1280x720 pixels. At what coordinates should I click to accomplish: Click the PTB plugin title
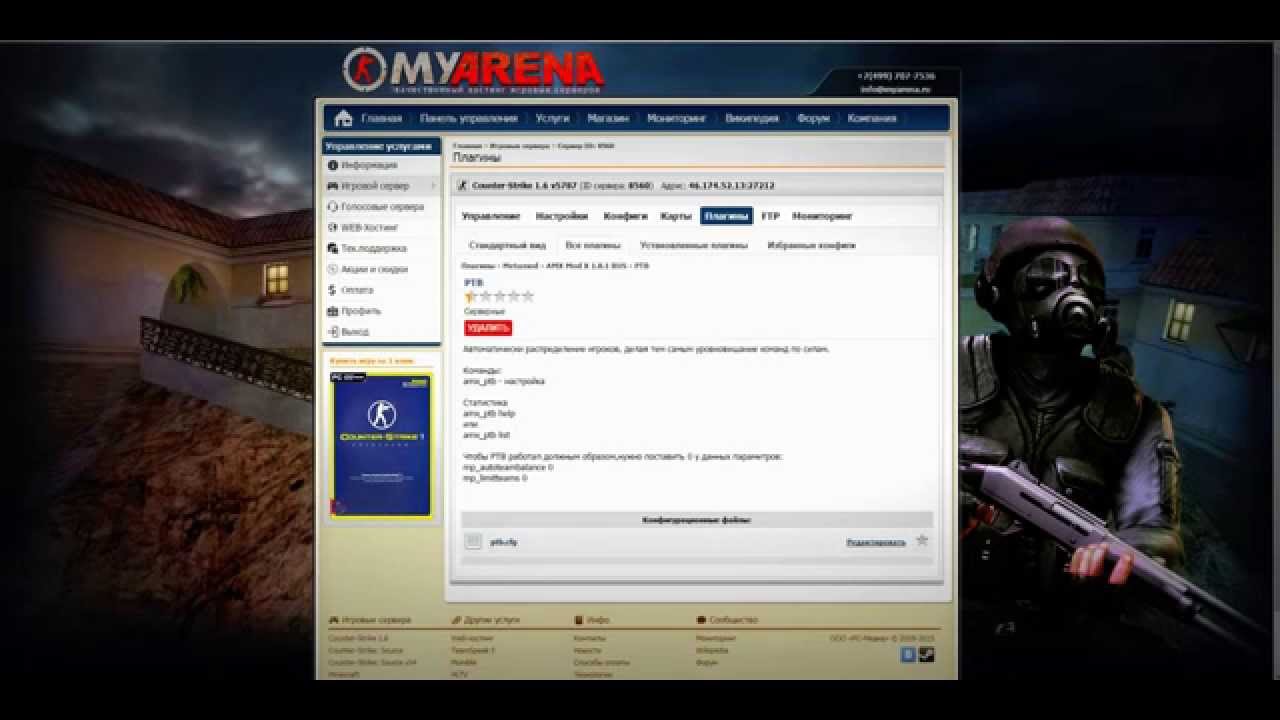(473, 283)
